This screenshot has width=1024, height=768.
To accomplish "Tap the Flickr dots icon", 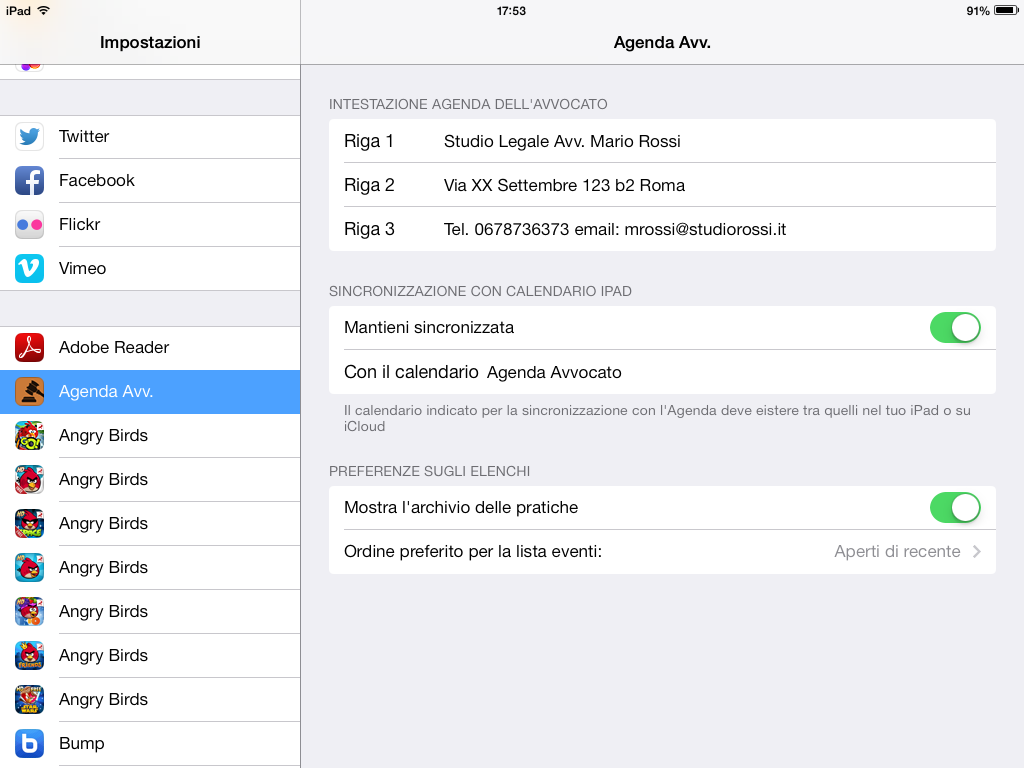I will click(x=29, y=225).
